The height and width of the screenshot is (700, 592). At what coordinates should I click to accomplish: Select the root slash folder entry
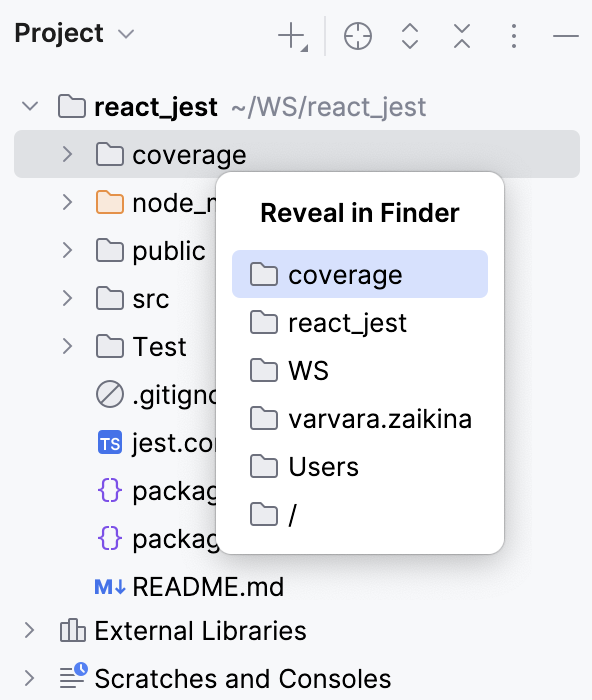coord(360,514)
